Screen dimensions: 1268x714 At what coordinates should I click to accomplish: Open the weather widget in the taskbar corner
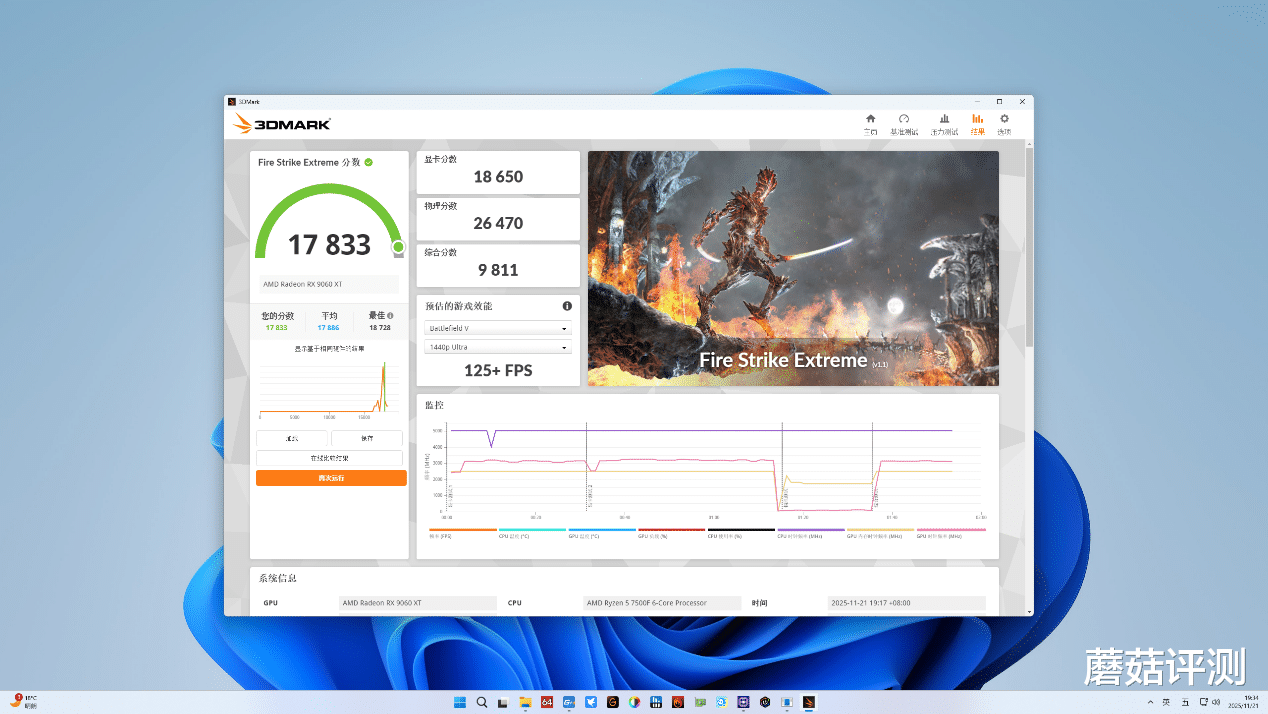pos(24,702)
